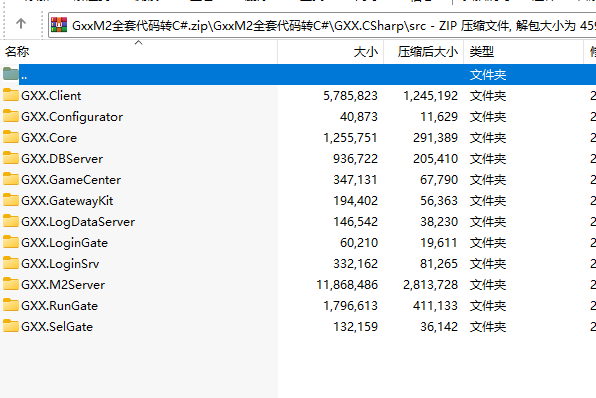Click the GXX.Core folder icon

coord(11,137)
